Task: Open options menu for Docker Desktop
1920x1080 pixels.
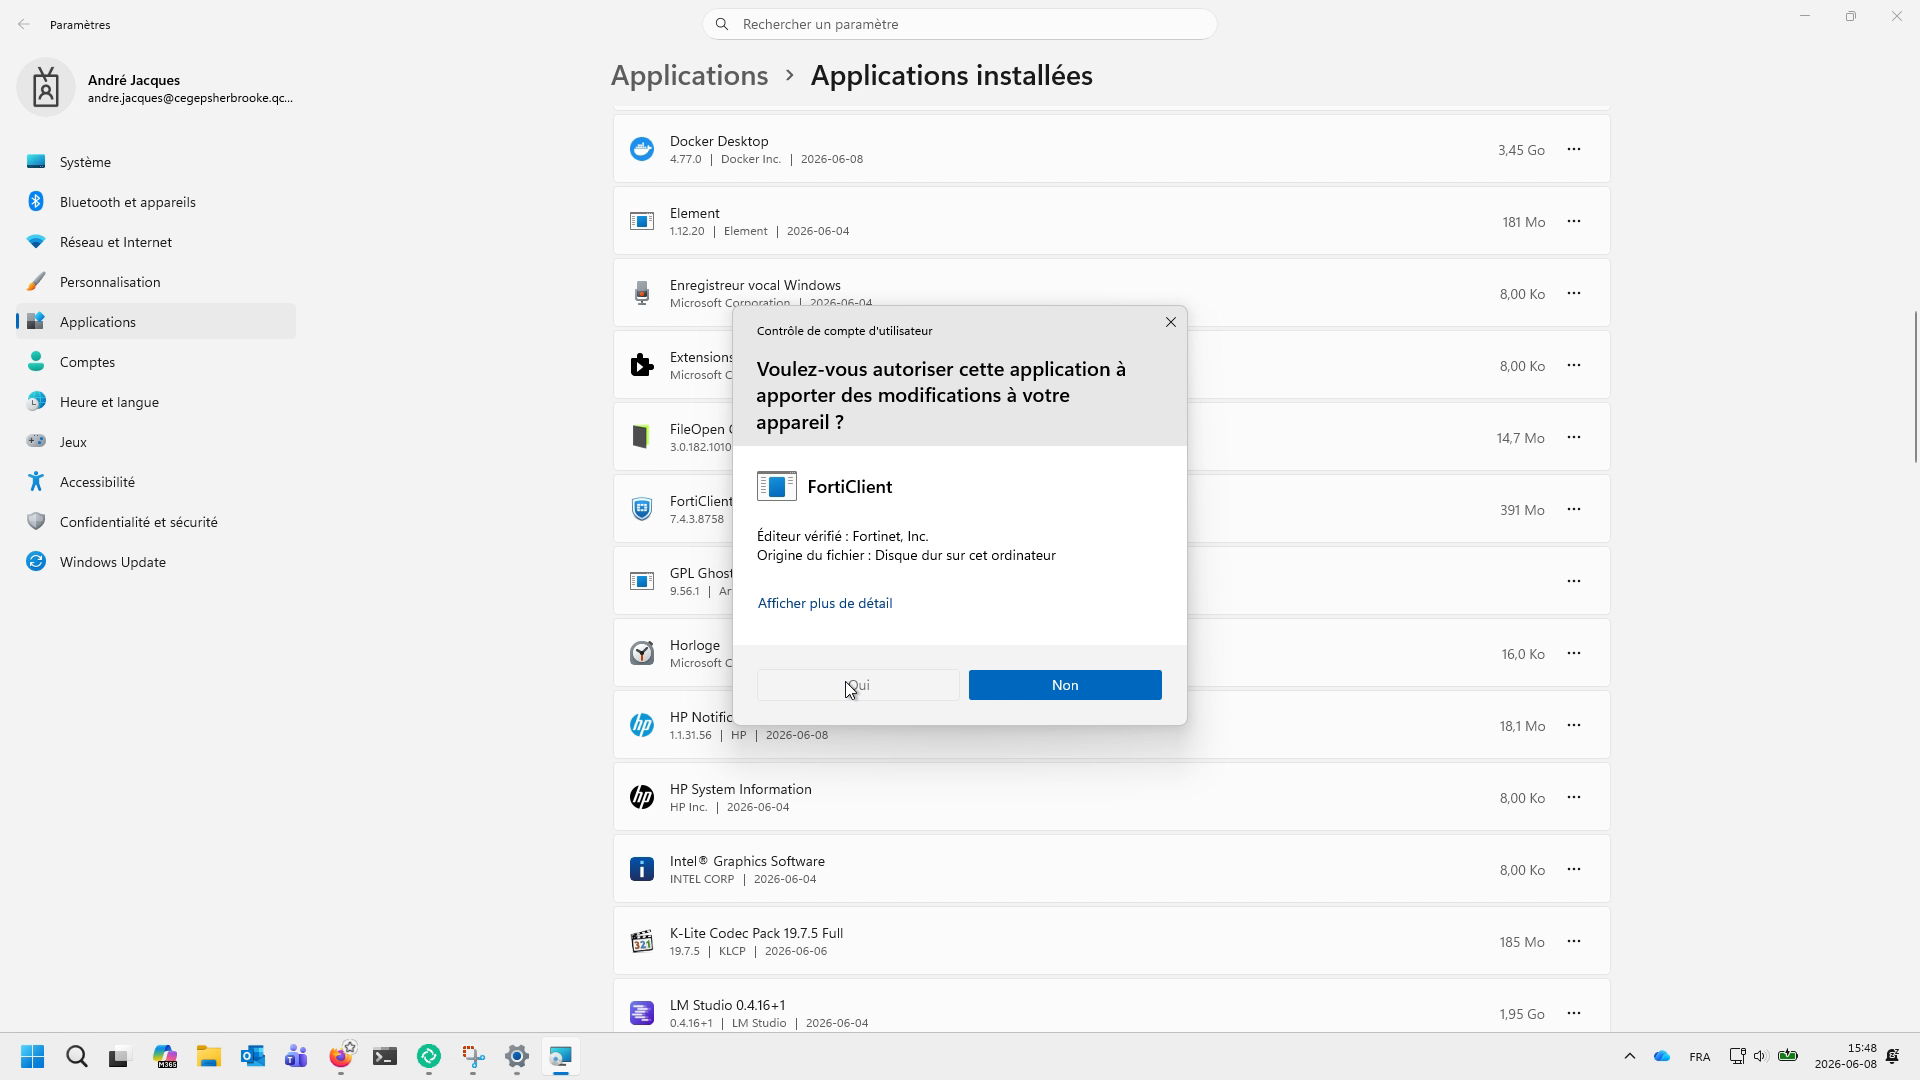Action: (1574, 150)
